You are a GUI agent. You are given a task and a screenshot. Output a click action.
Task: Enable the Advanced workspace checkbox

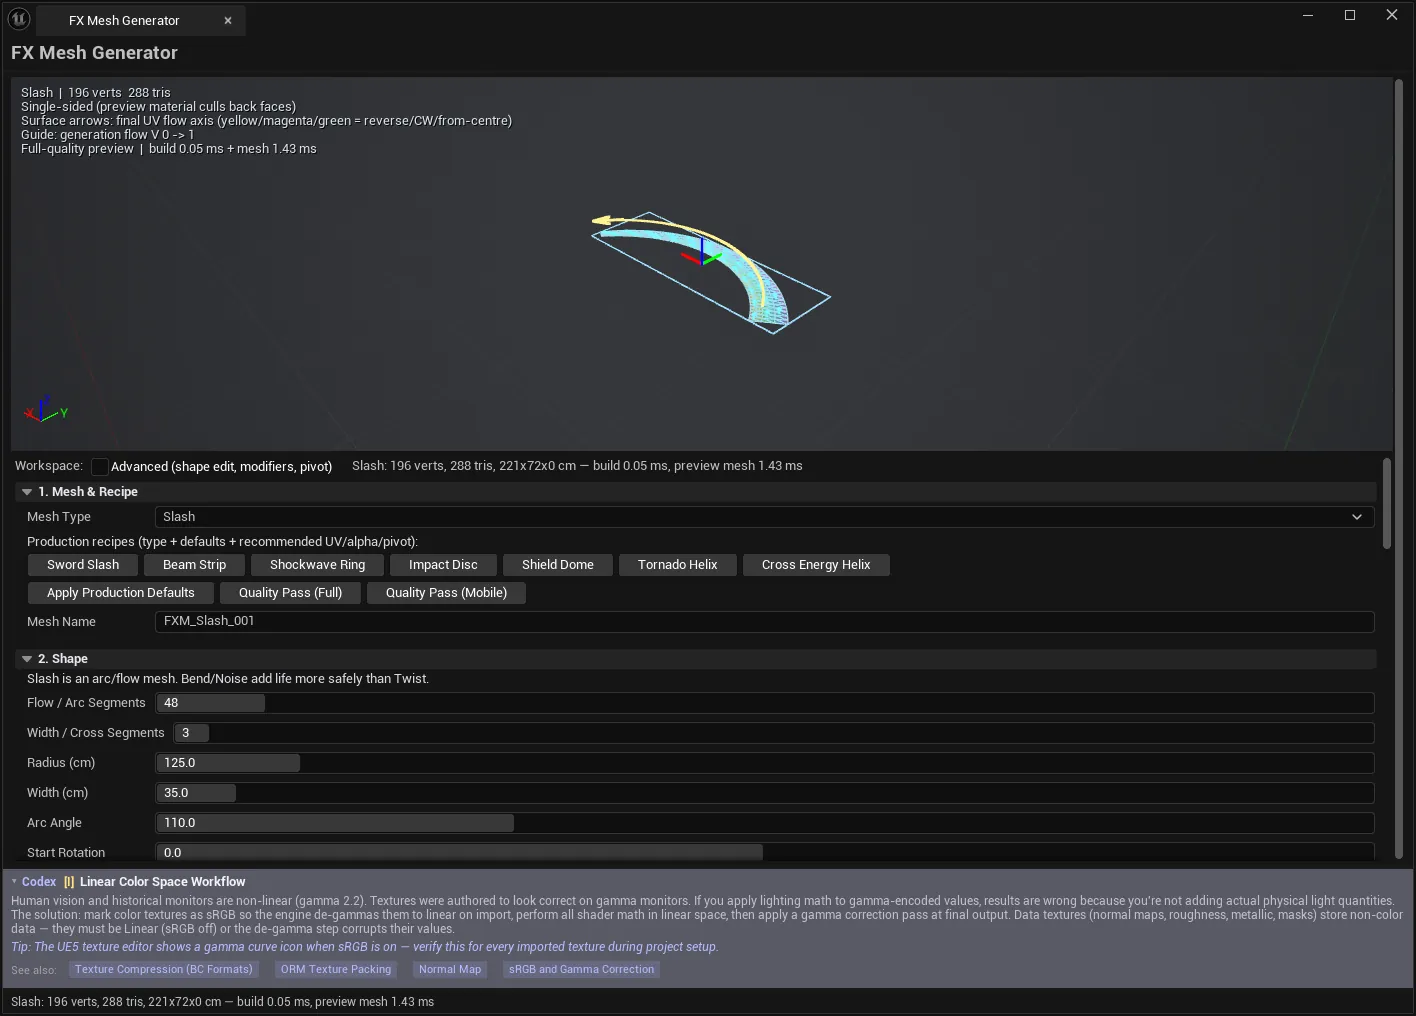point(100,467)
